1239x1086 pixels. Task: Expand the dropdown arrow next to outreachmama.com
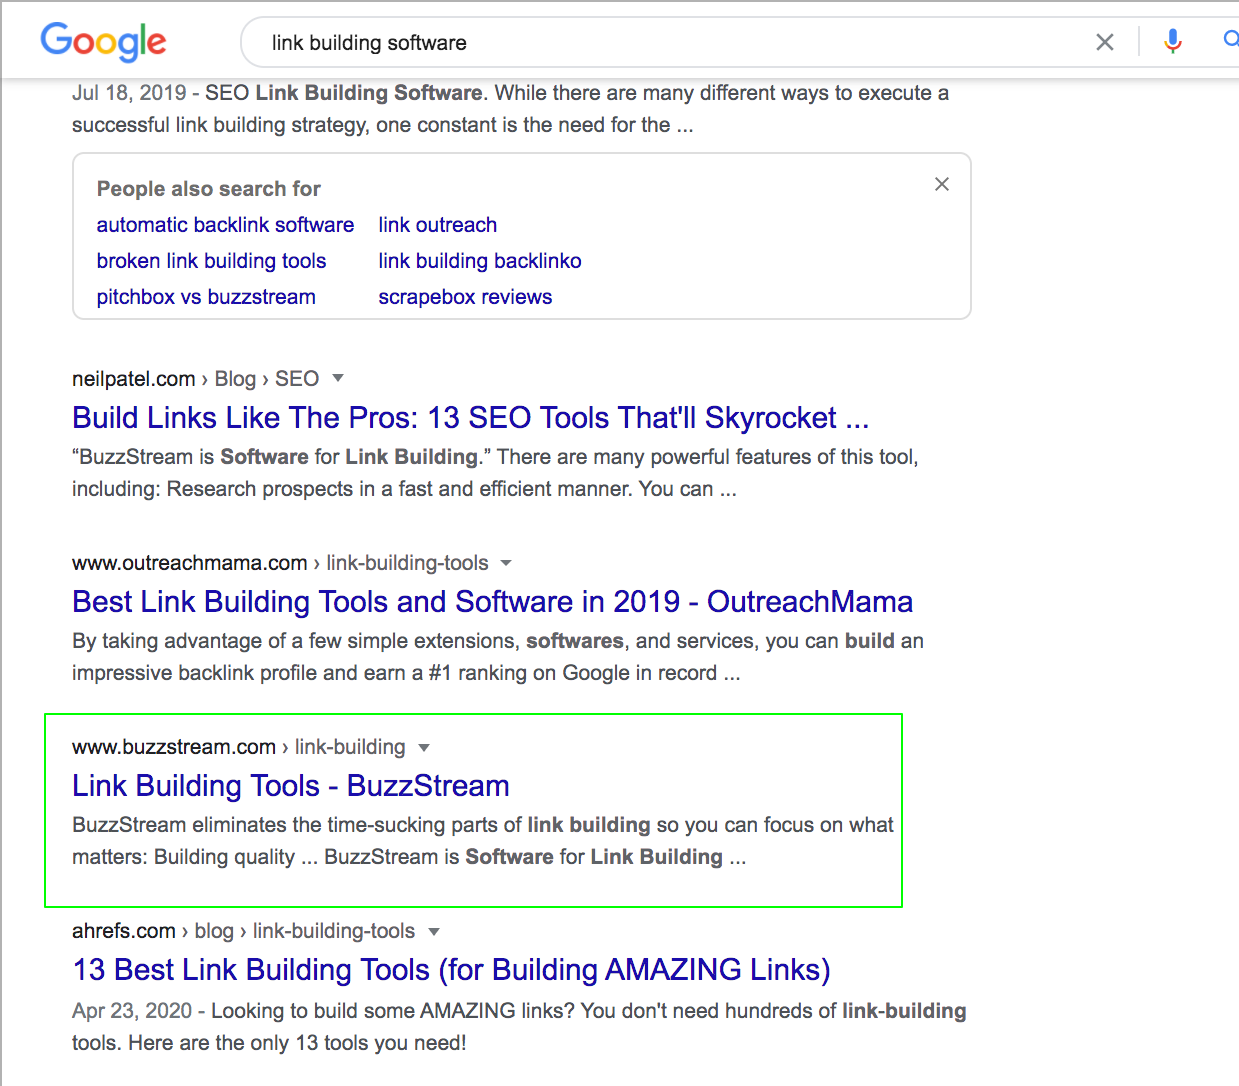(506, 563)
